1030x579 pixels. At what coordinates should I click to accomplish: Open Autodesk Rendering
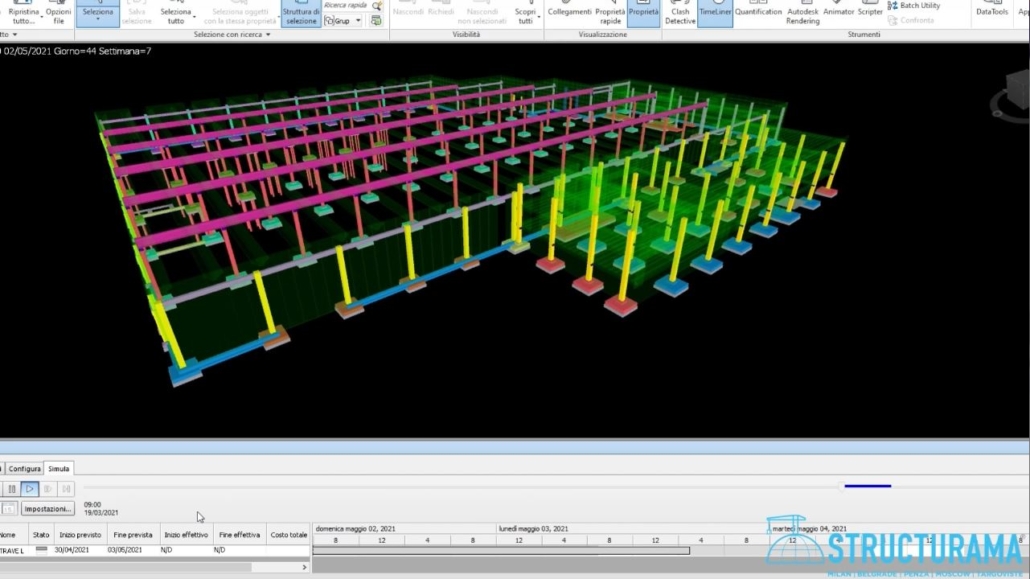coord(803,13)
